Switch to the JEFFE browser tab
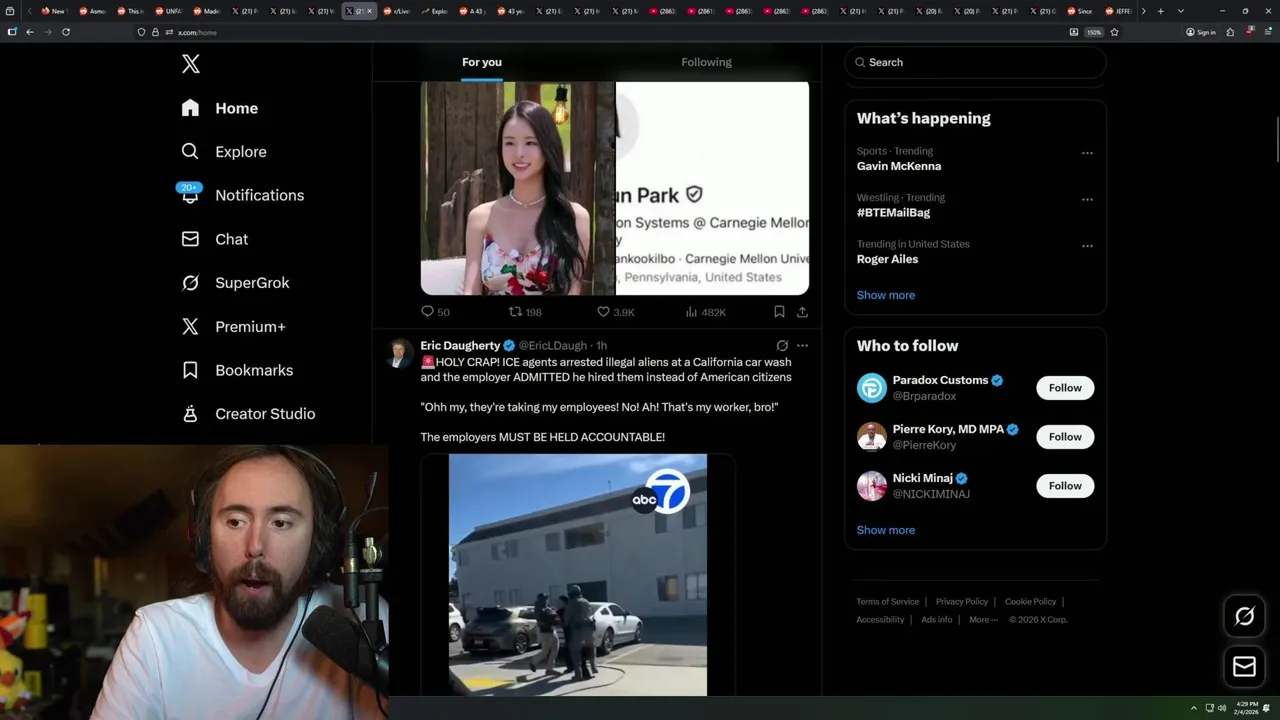1280x720 pixels. (1119, 11)
